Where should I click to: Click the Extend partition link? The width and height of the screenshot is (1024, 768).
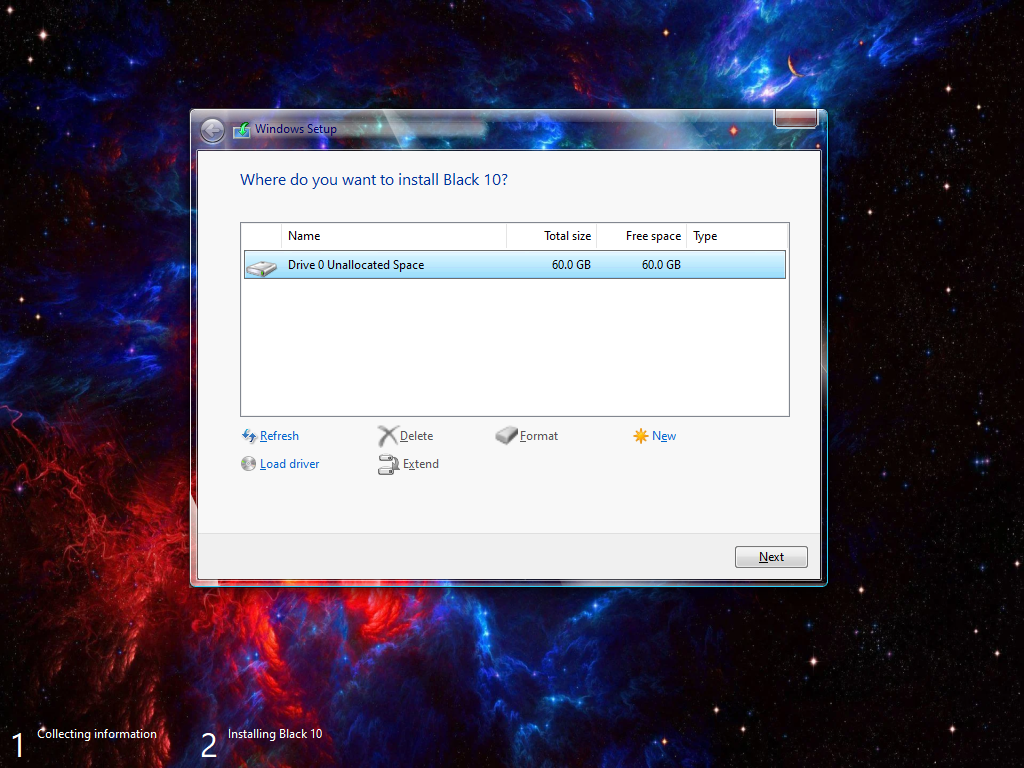421,464
